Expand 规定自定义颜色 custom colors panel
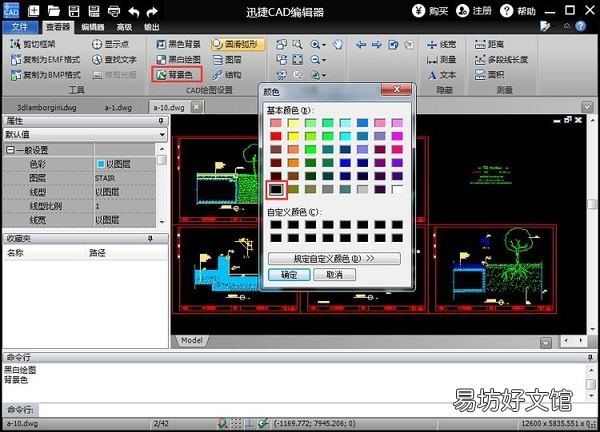 (x=334, y=259)
